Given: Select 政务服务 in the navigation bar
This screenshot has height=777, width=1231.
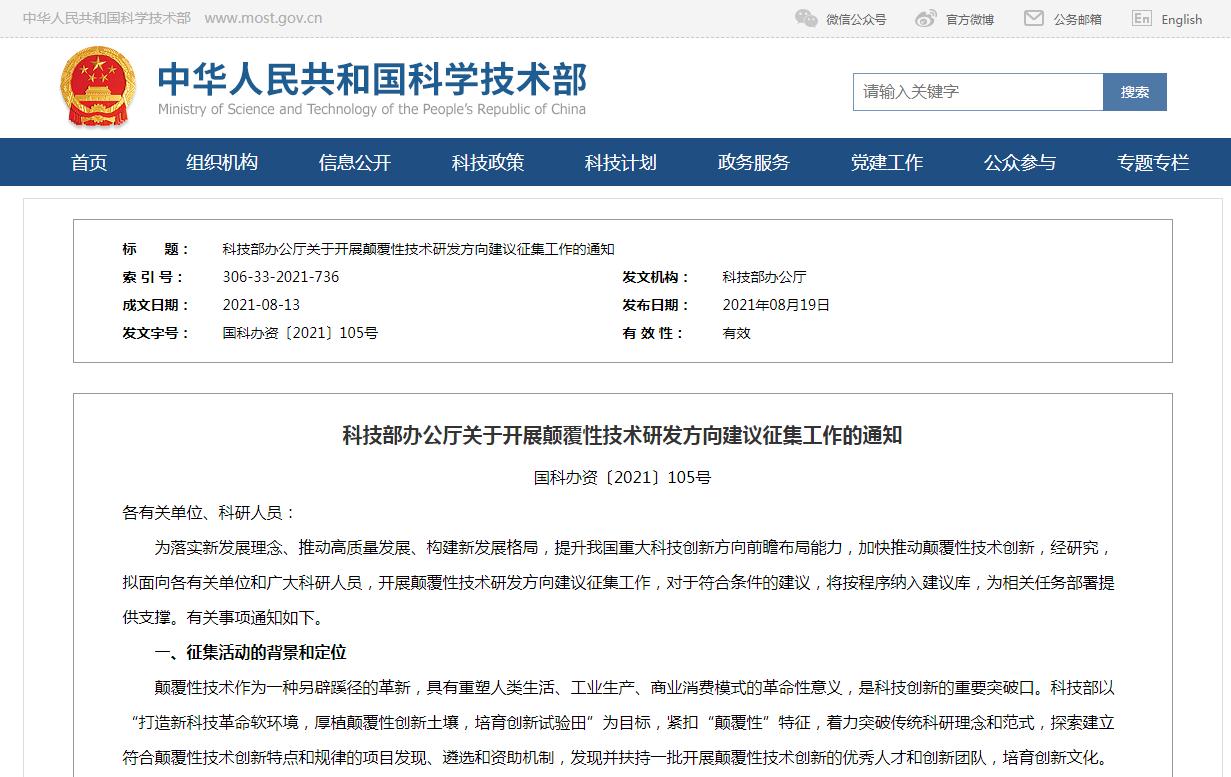Looking at the screenshot, I should click(x=754, y=162).
